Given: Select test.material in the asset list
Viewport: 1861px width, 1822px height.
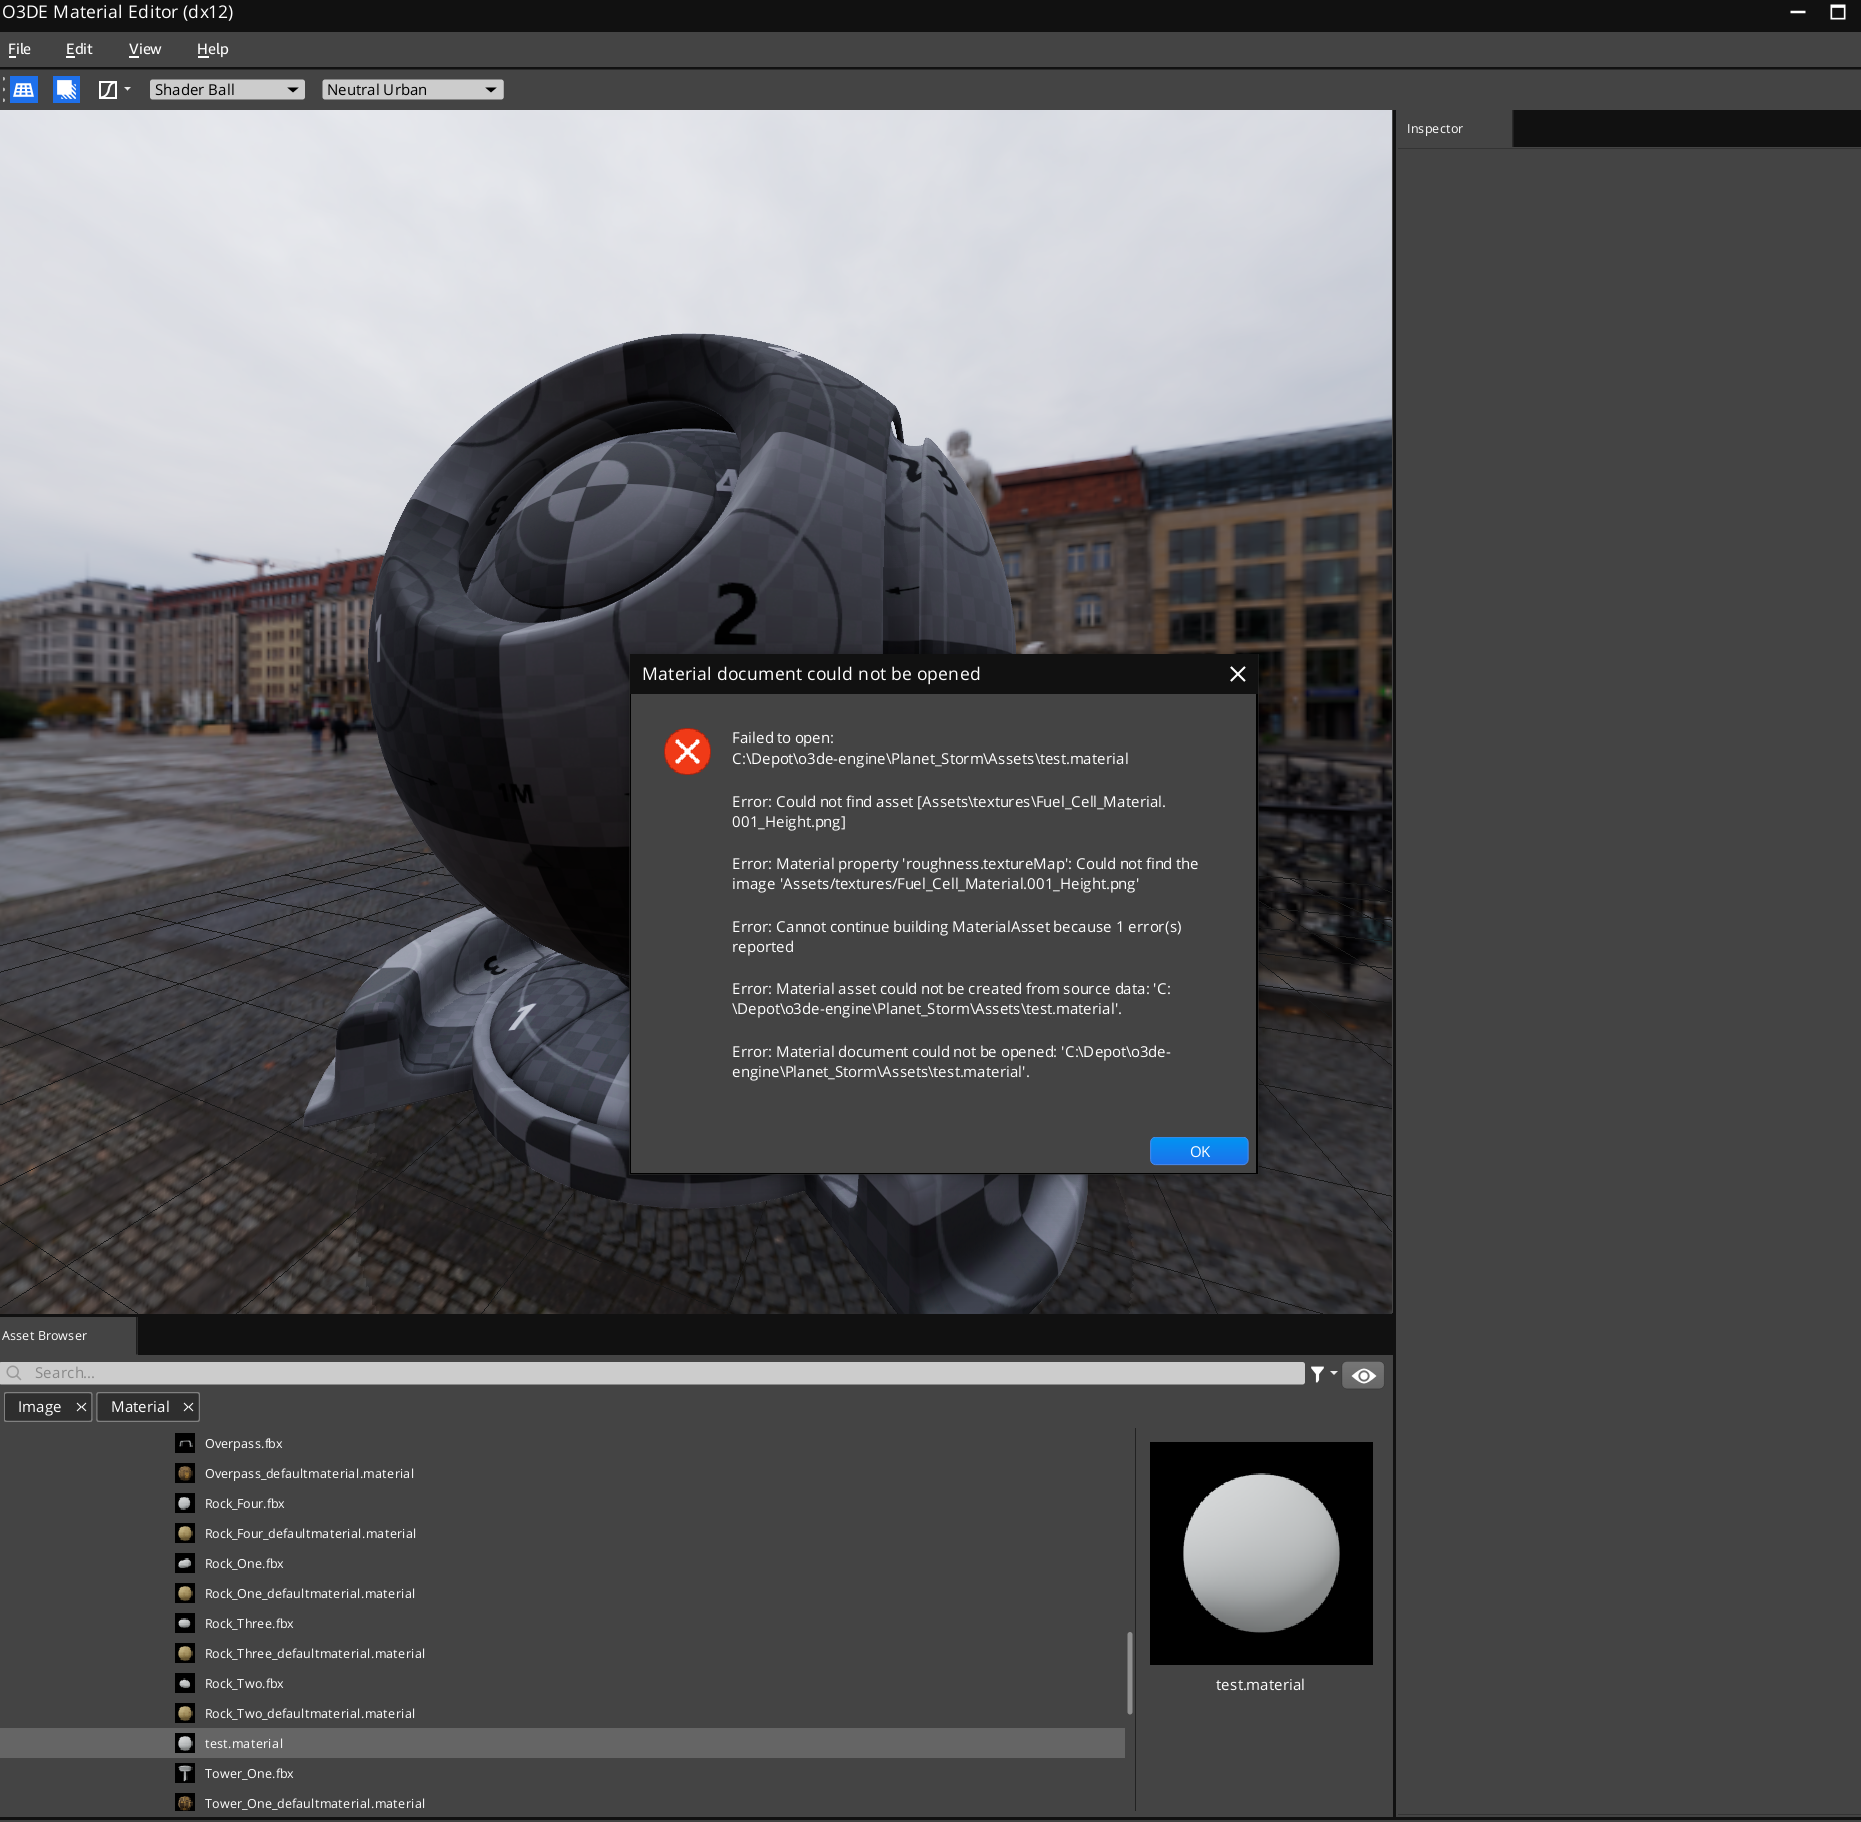Looking at the screenshot, I should tap(562, 1744).
